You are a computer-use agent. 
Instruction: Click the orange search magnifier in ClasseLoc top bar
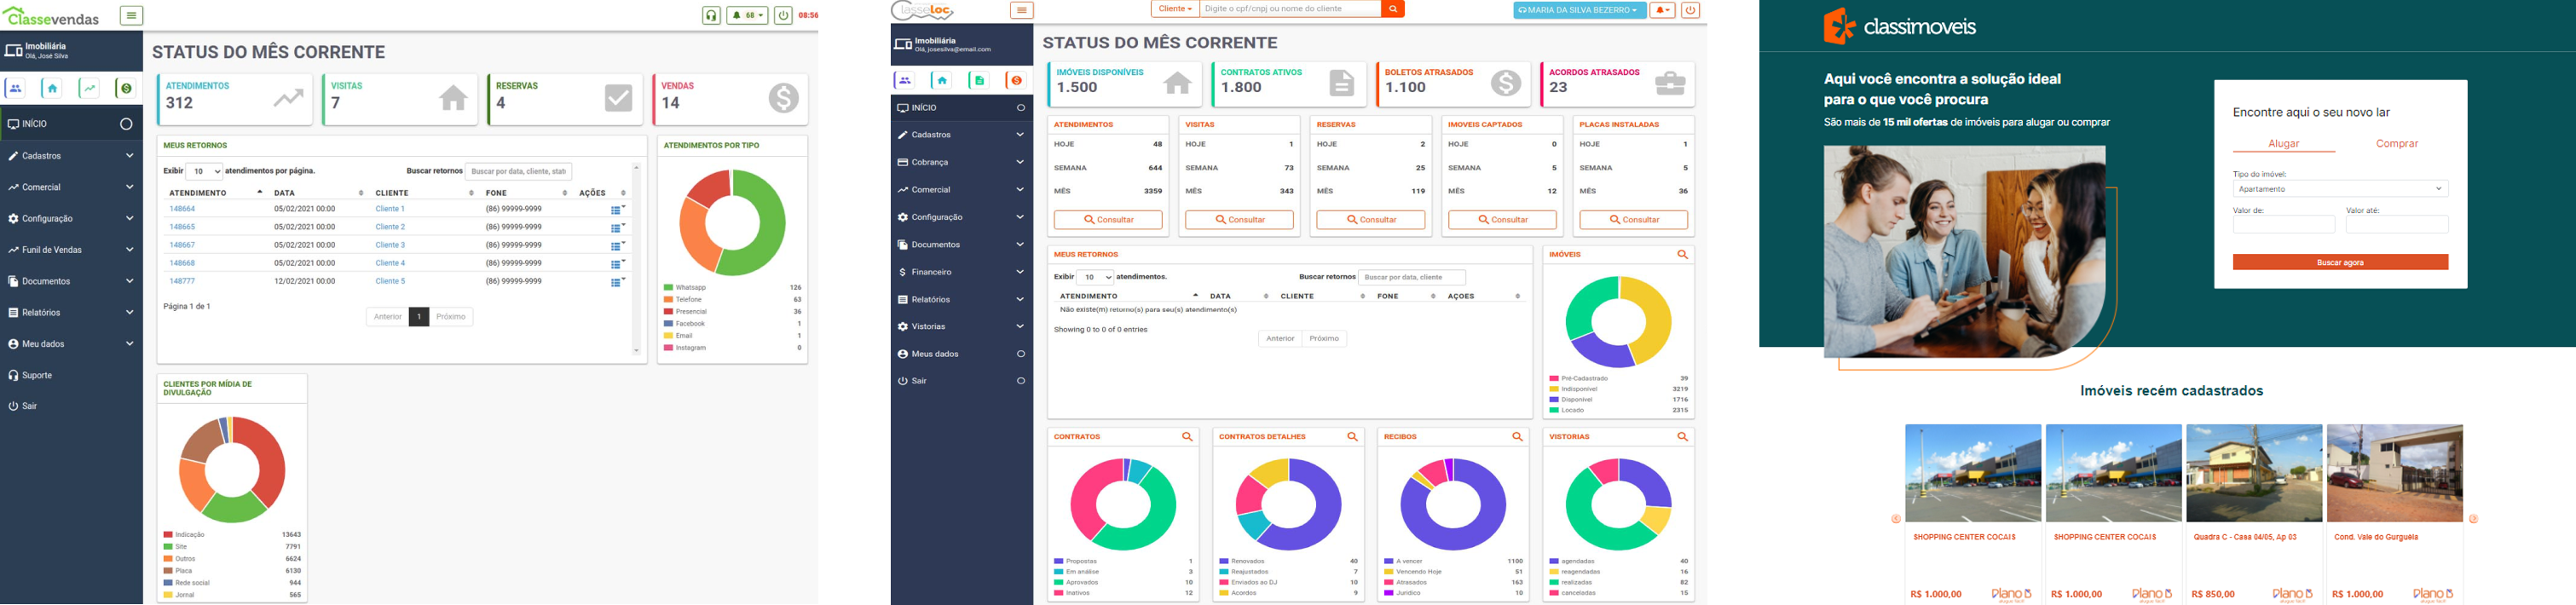click(1392, 9)
